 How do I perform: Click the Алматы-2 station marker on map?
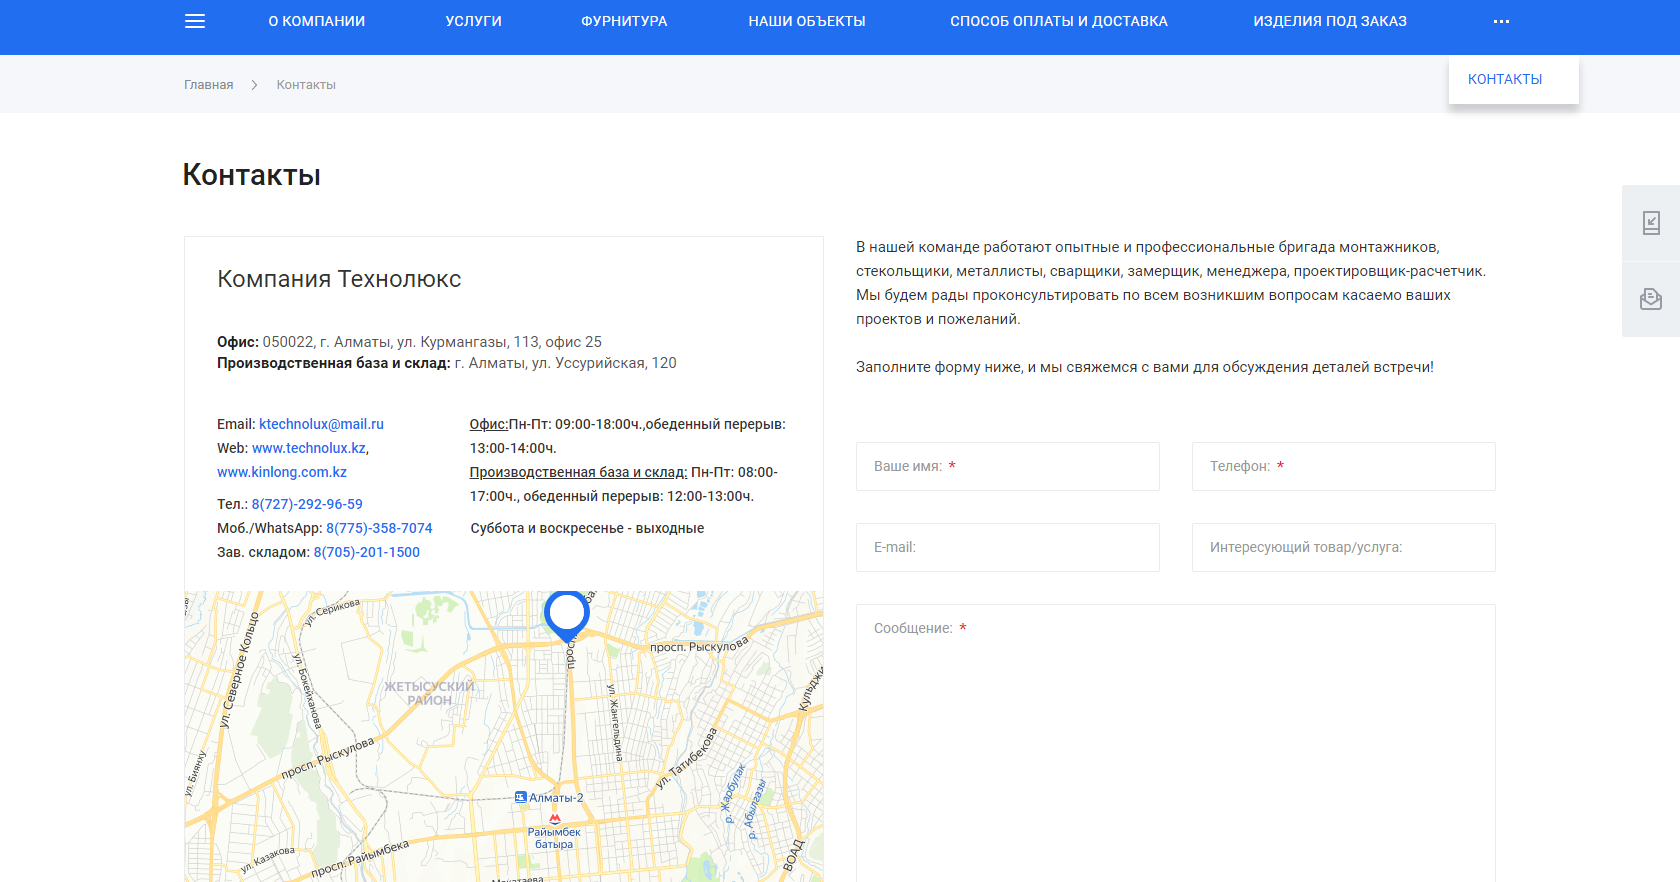[520, 797]
